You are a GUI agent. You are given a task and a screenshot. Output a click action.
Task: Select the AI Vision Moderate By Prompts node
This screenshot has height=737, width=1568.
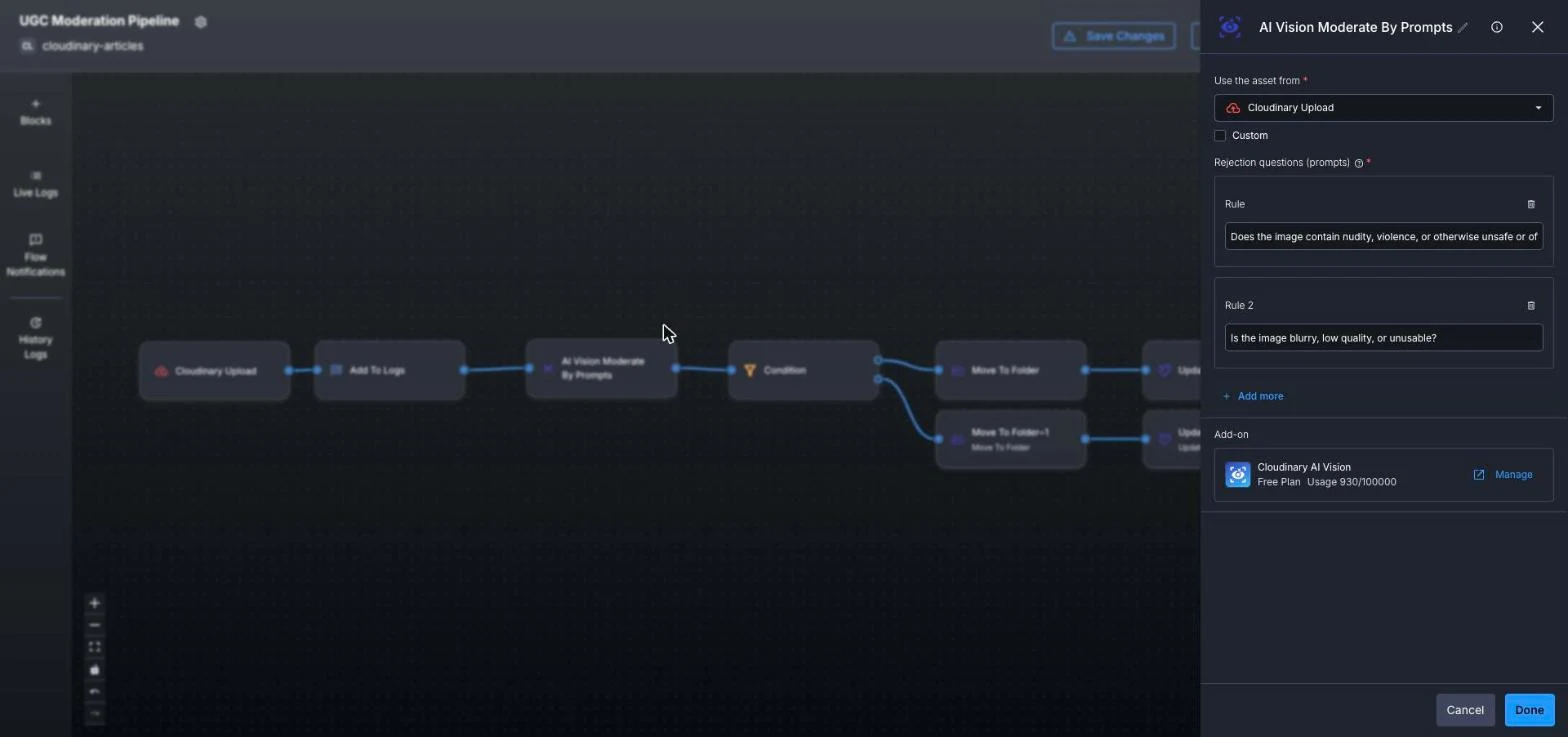(x=602, y=368)
